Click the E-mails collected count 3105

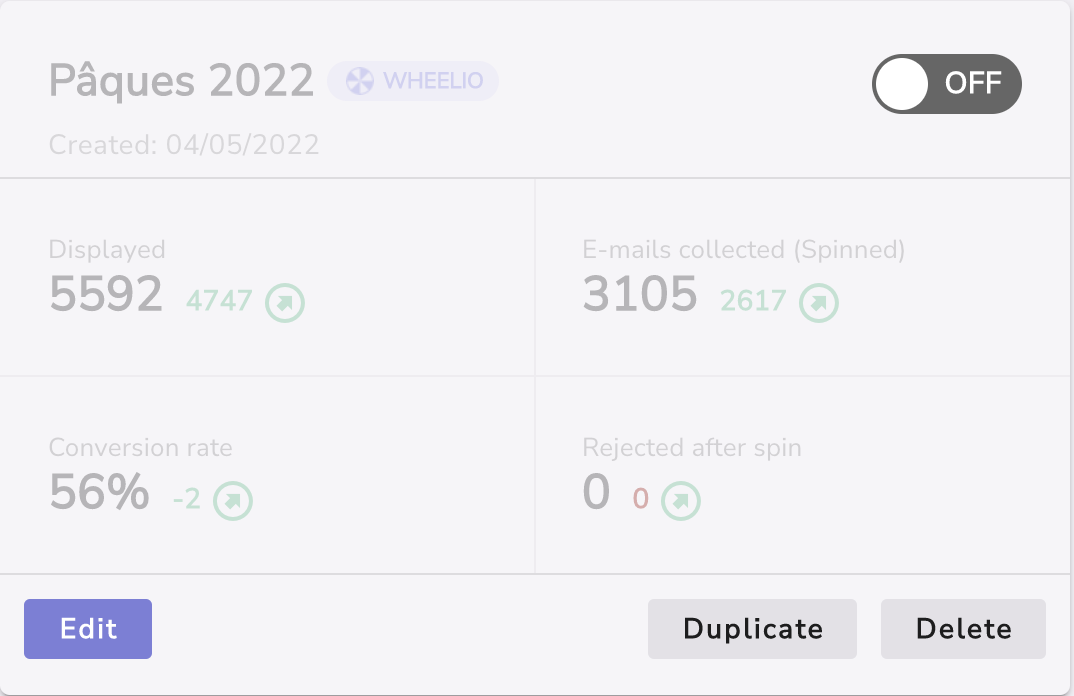[x=640, y=294]
